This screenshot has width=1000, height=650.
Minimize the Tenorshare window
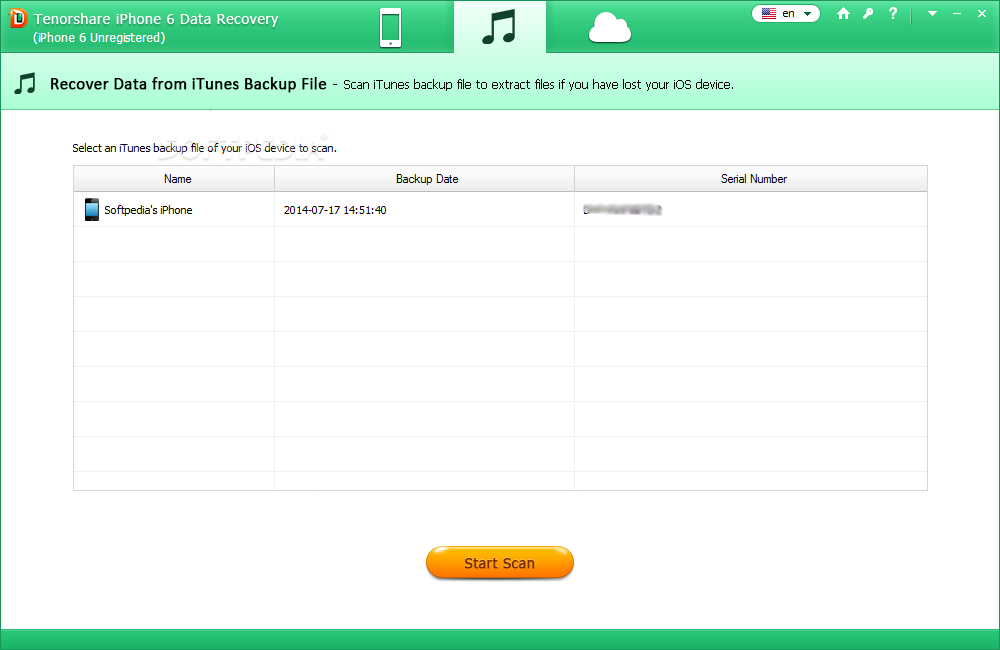pos(957,13)
